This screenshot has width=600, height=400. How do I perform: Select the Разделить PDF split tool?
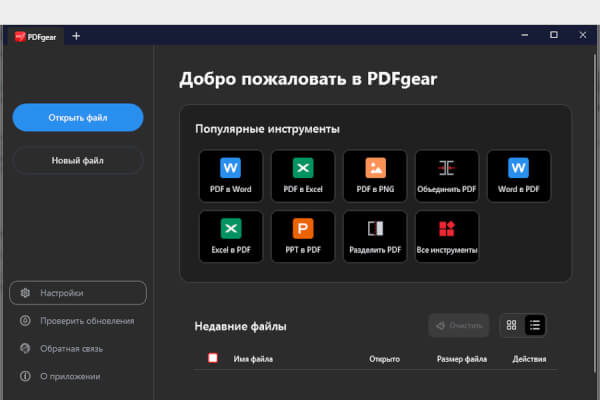375,237
